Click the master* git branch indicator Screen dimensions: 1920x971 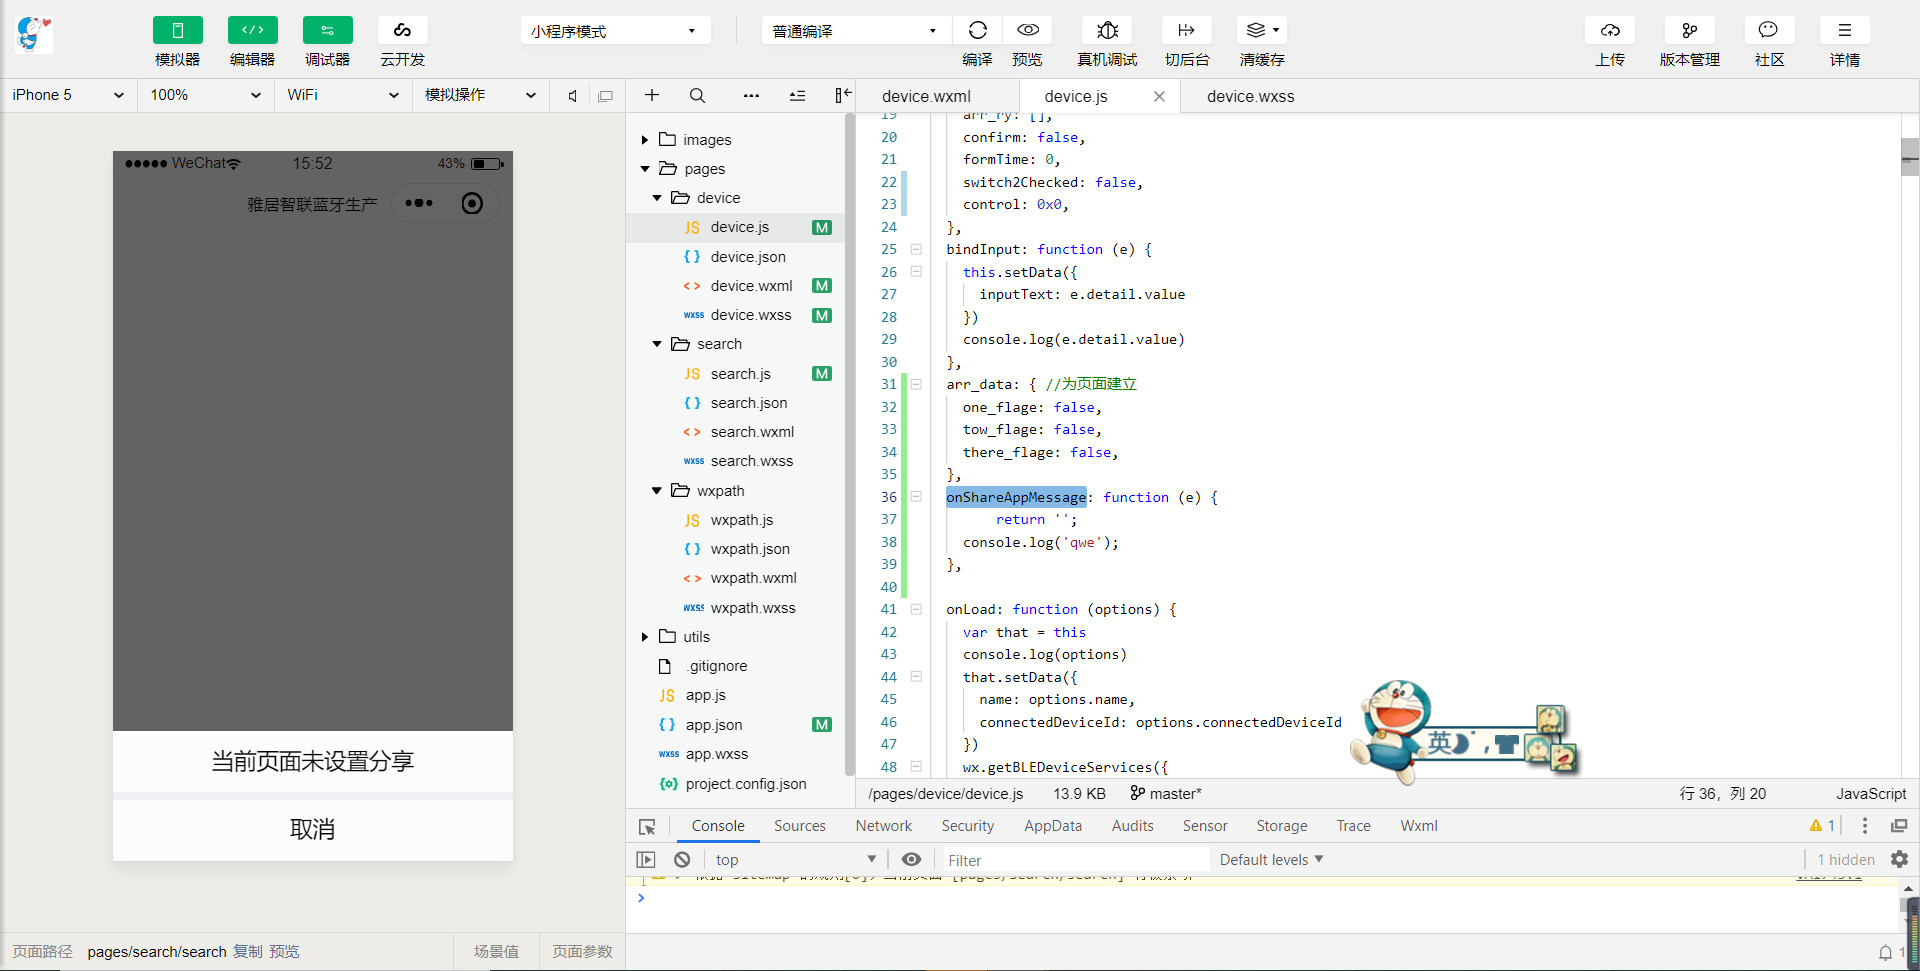(x=1166, y=793)
